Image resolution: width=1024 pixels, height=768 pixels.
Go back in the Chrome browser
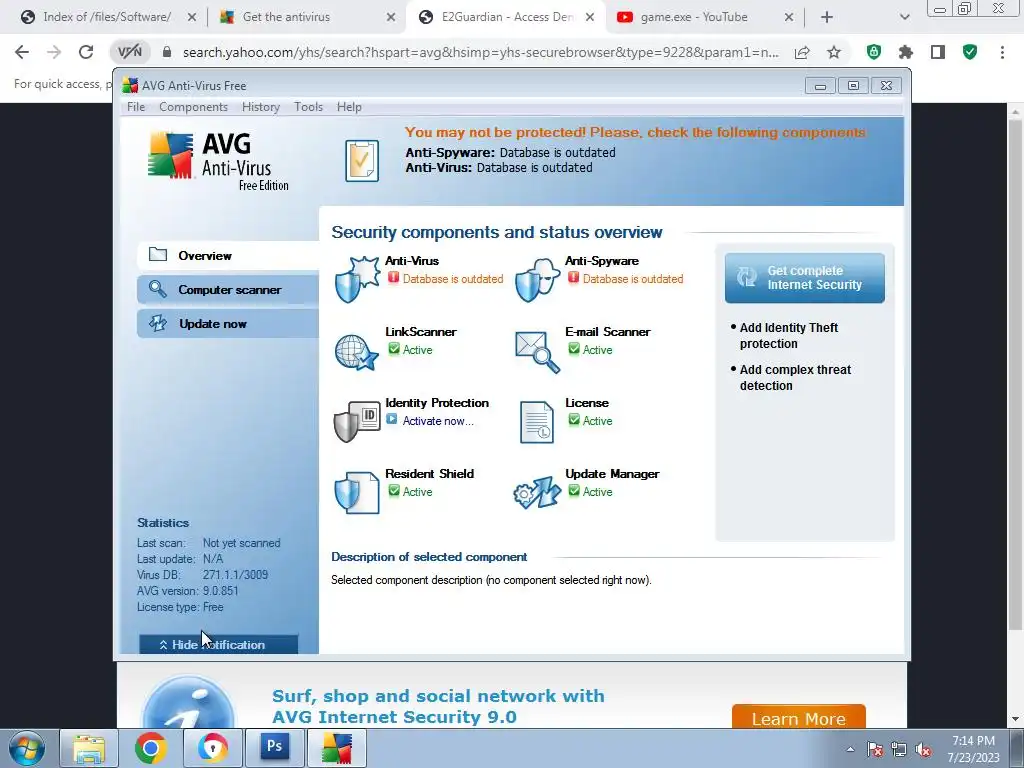[x=22, y=52]
